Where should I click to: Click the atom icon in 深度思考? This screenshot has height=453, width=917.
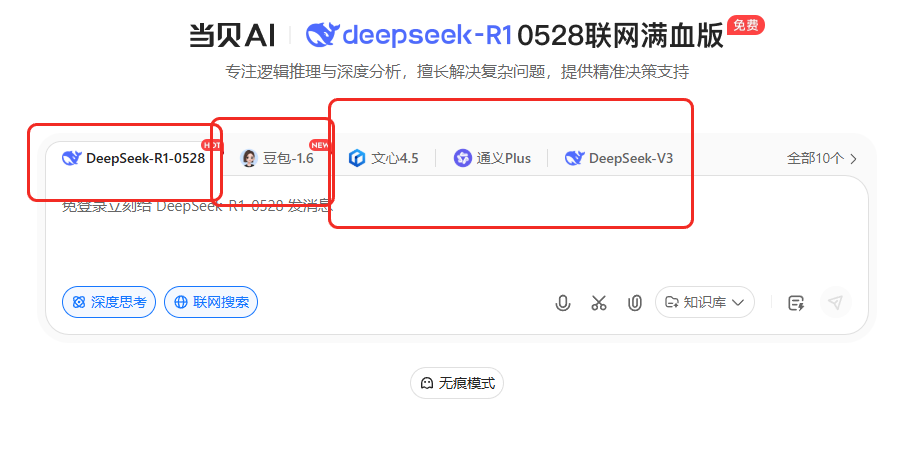point(79,302)
